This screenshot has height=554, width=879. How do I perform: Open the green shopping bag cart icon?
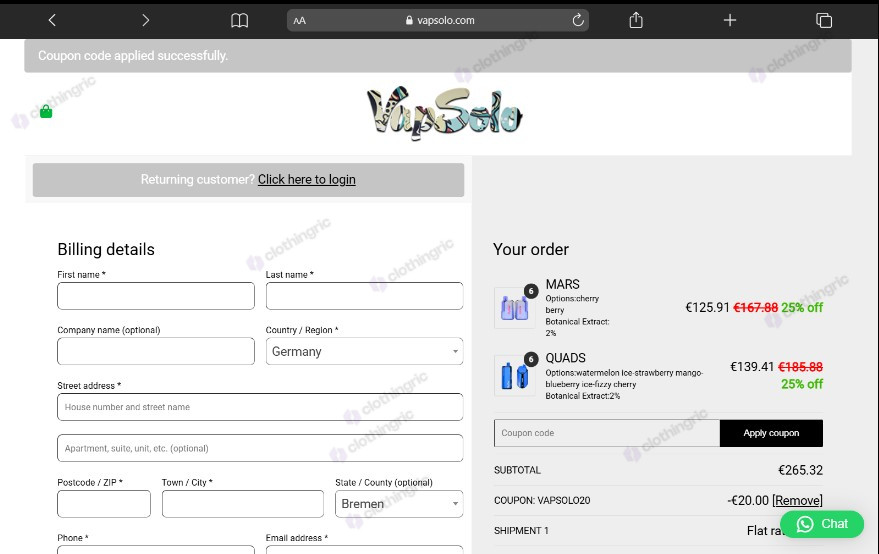point(46,112)
